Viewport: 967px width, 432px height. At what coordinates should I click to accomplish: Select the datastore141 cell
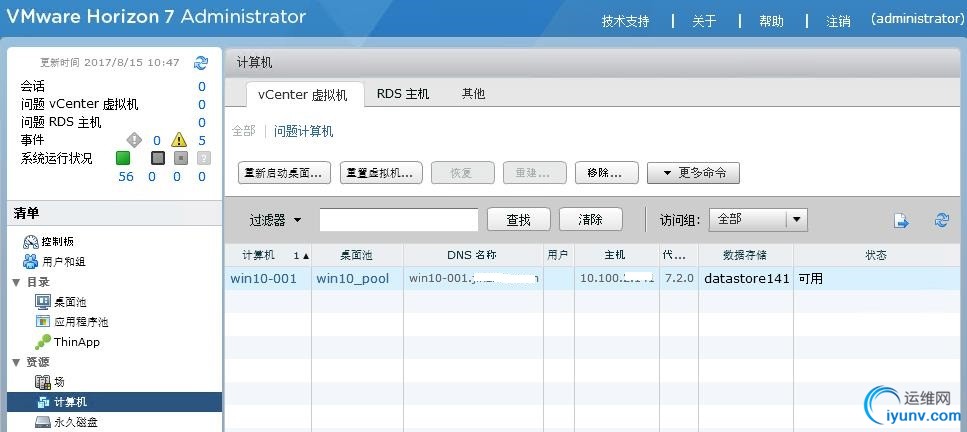(747, 278)
